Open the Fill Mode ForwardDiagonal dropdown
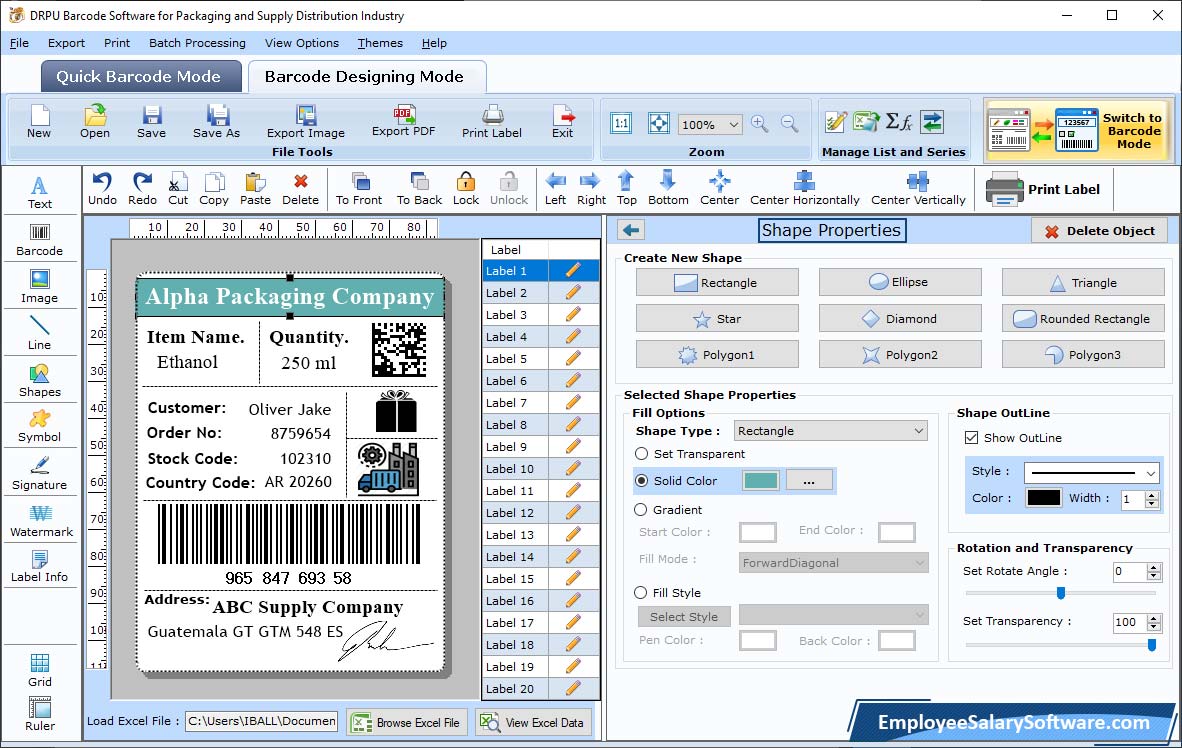 pos(833,563)
